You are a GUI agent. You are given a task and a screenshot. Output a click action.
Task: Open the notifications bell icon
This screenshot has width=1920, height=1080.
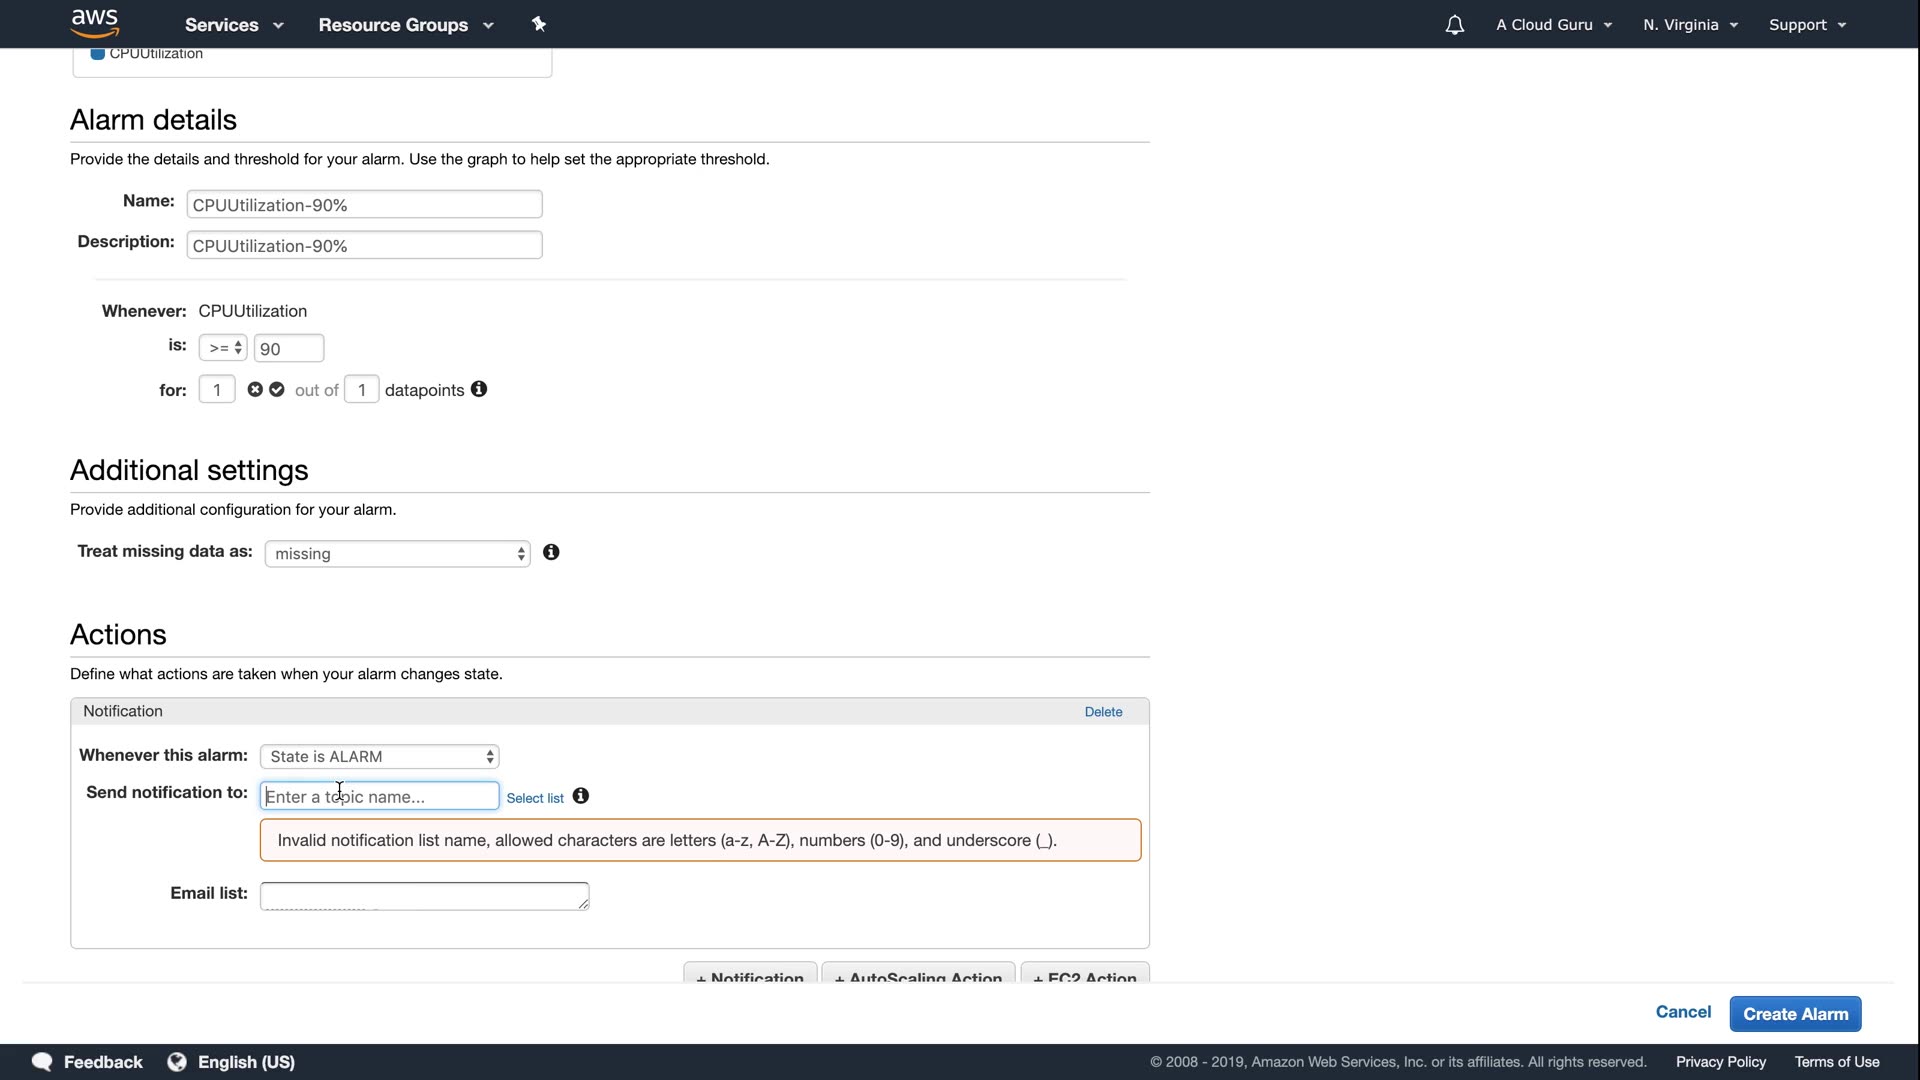pos(1454,25)
